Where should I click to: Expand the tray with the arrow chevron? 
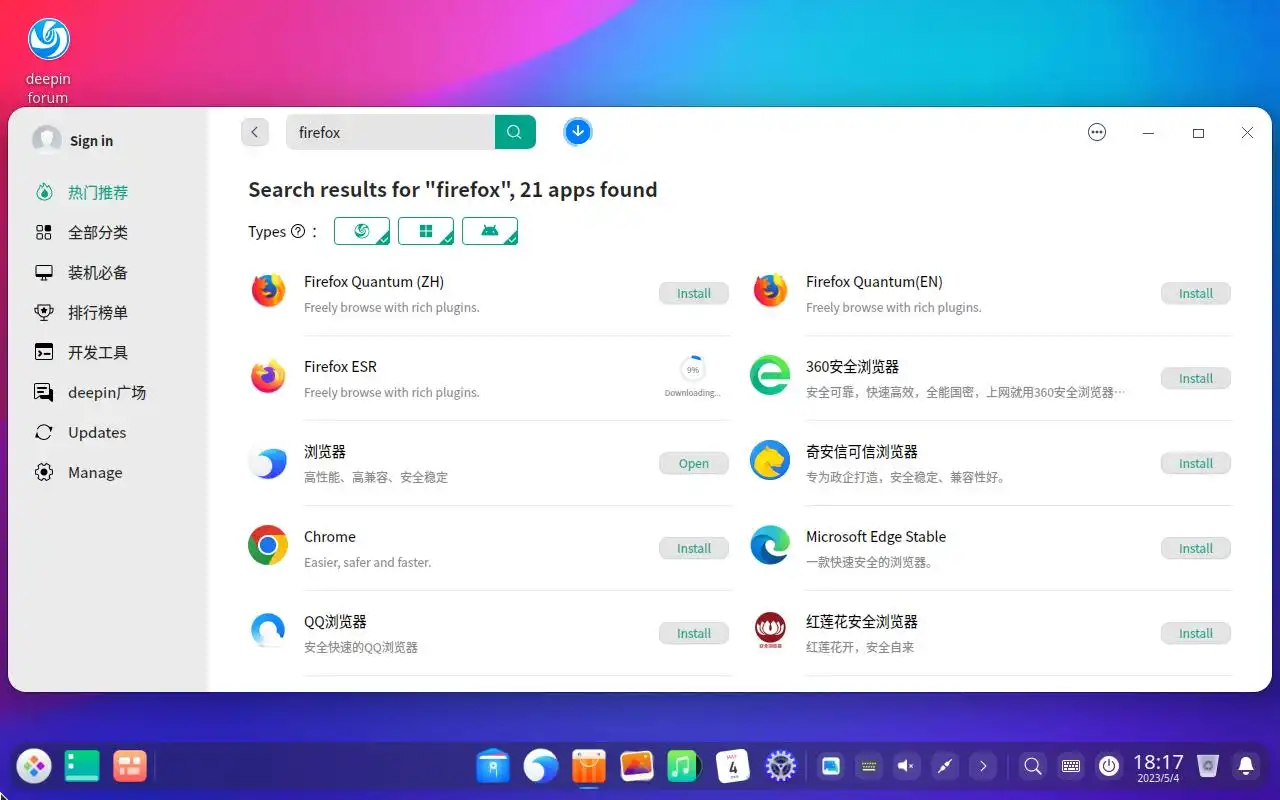(983, 766)
